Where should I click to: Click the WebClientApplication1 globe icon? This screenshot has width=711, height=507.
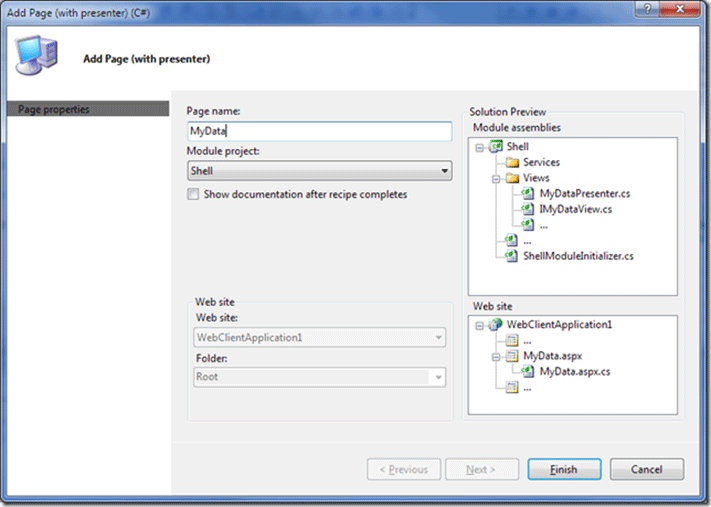497,325
